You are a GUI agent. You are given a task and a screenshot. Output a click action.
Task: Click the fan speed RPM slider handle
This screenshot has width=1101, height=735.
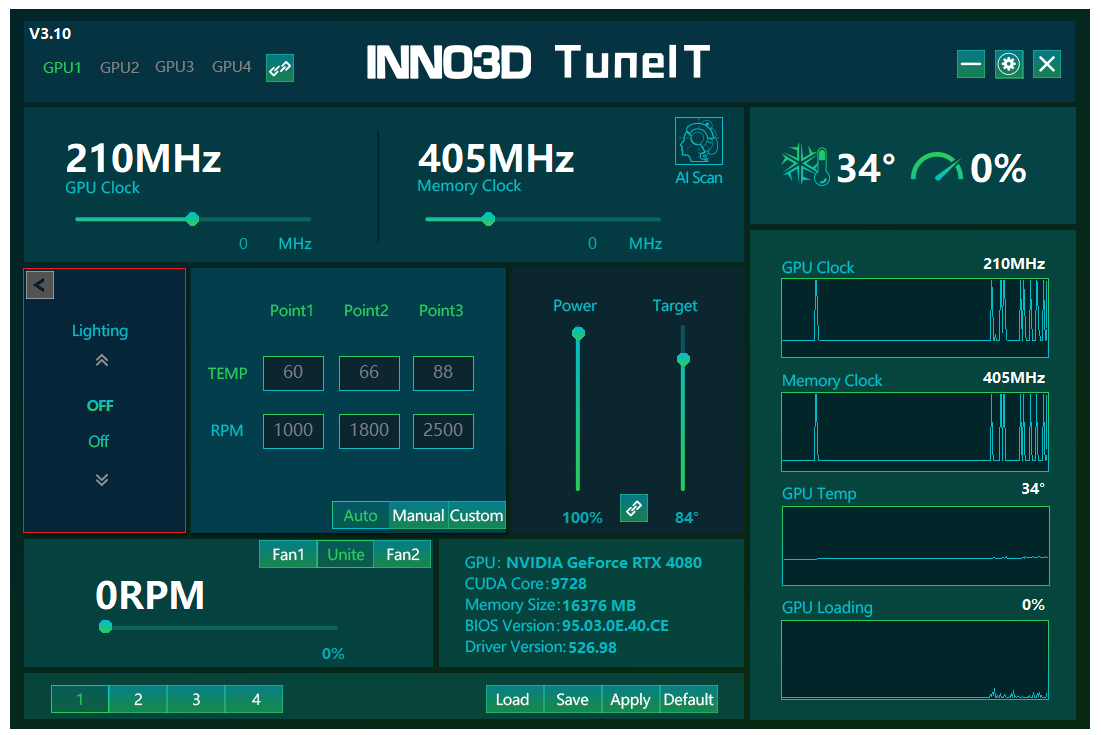click(x=105, y=626)
